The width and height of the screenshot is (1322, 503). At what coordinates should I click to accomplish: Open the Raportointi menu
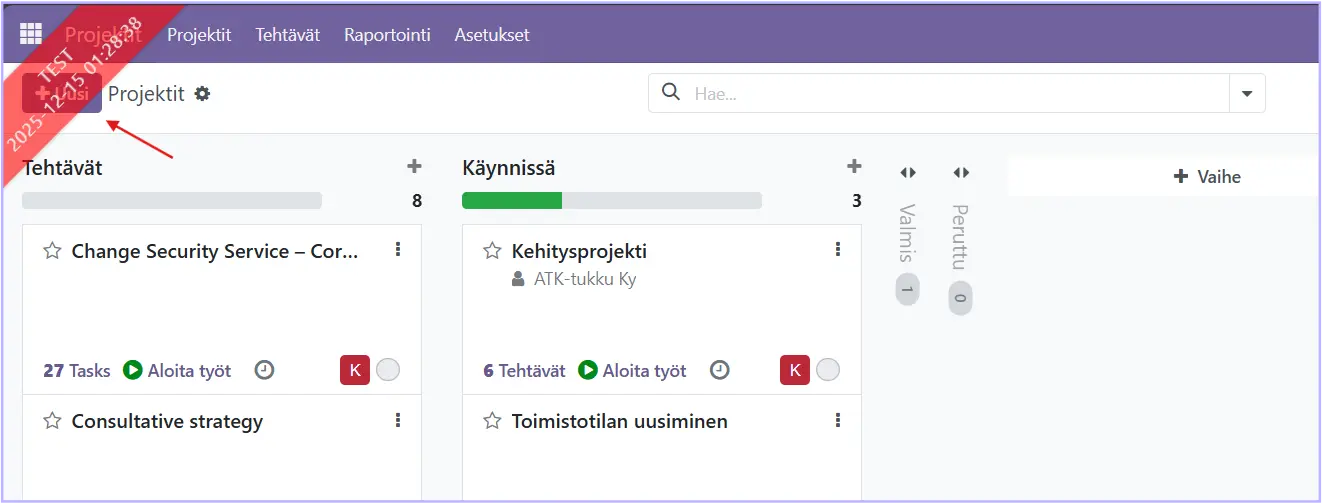(x=387, y=35)
